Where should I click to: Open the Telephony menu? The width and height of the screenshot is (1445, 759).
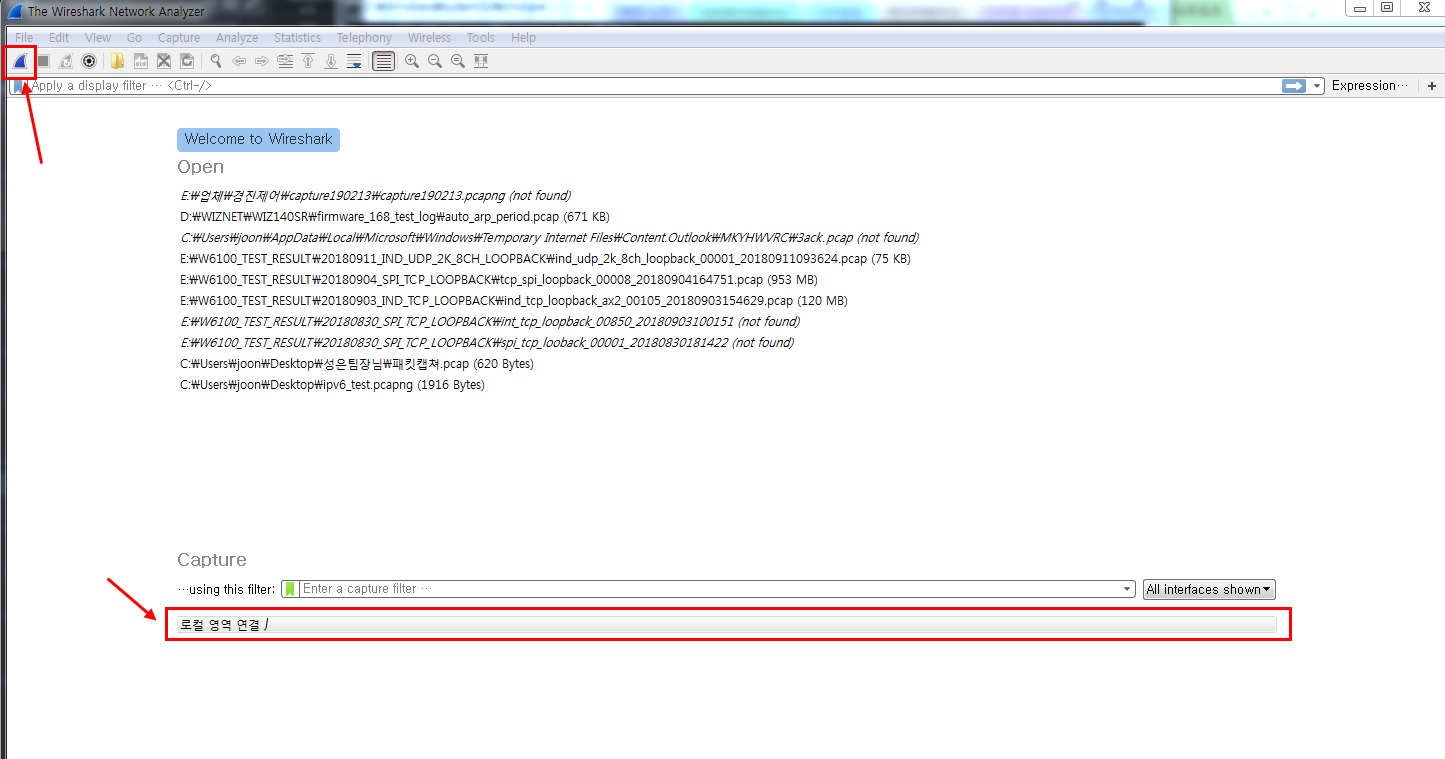click(x=364, y=38)
